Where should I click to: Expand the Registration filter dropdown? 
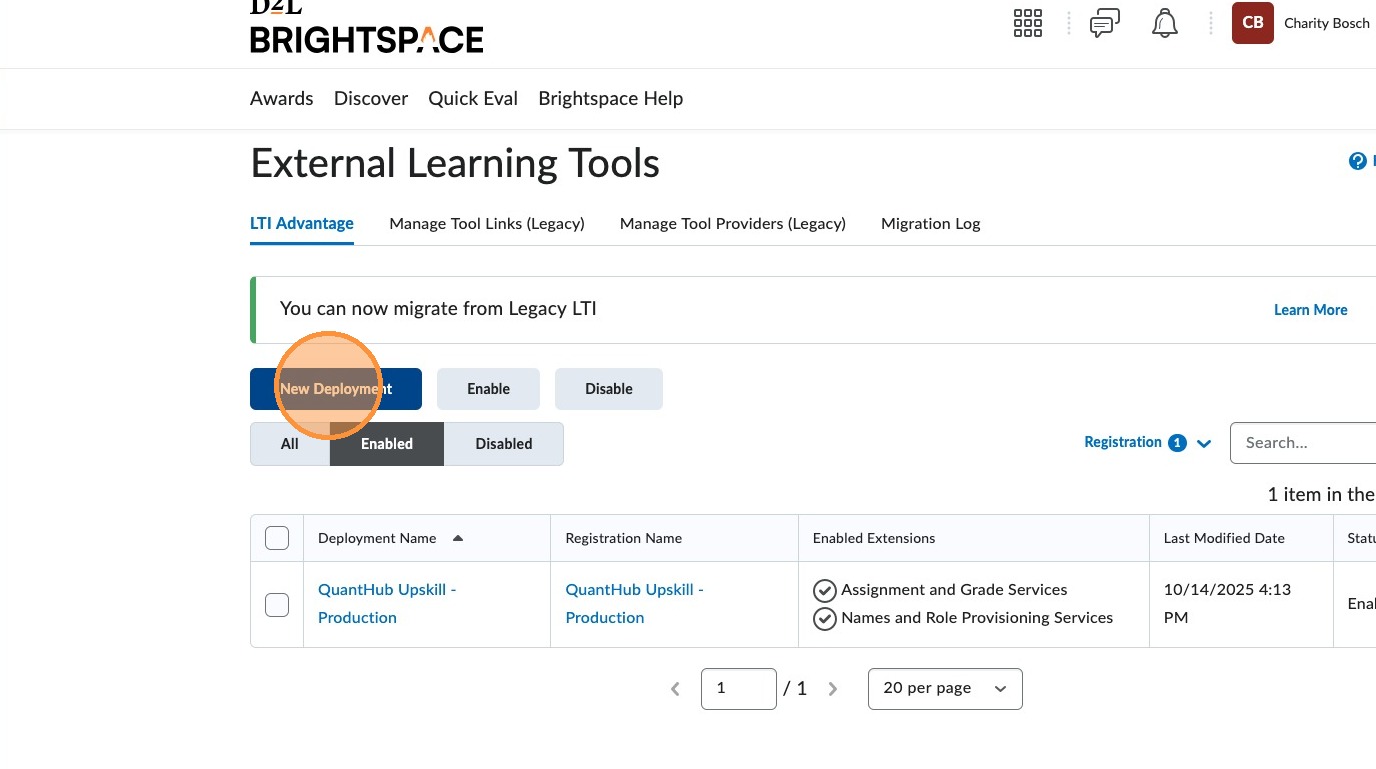[x=1147, y=443]
